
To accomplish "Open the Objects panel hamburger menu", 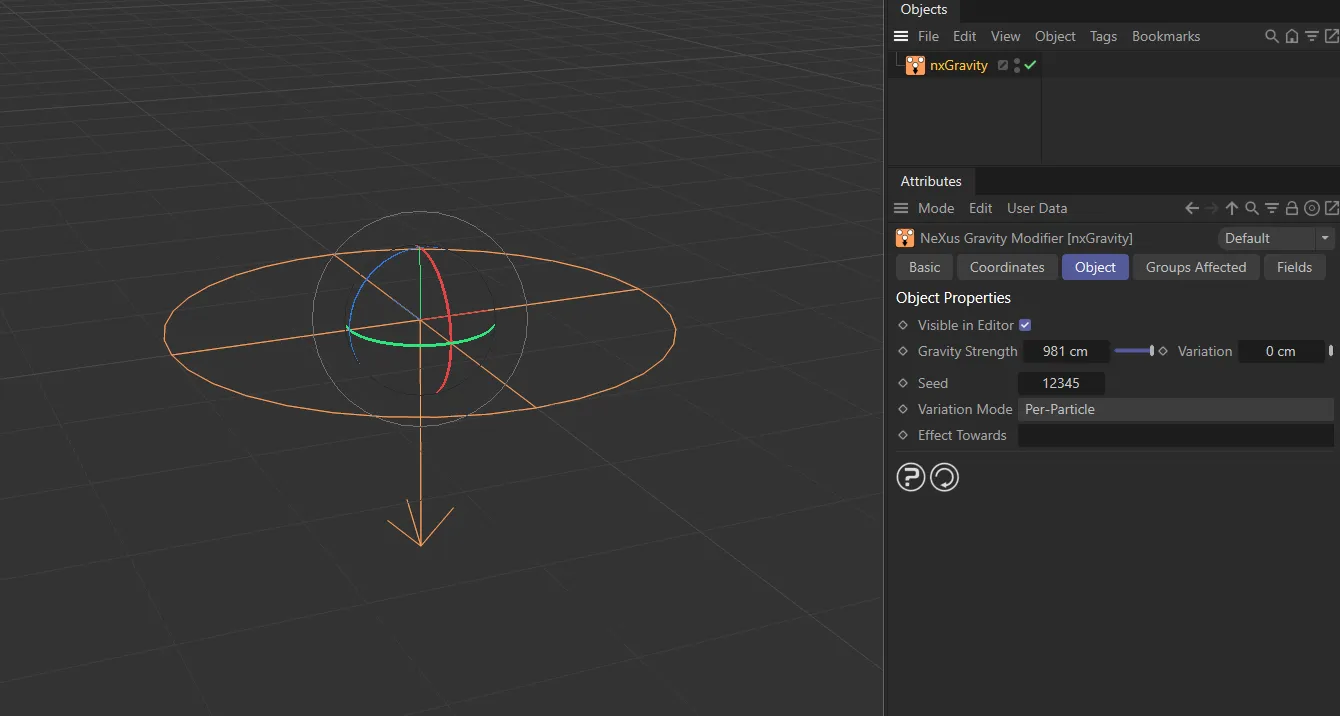I will click(x=901, y=36).
